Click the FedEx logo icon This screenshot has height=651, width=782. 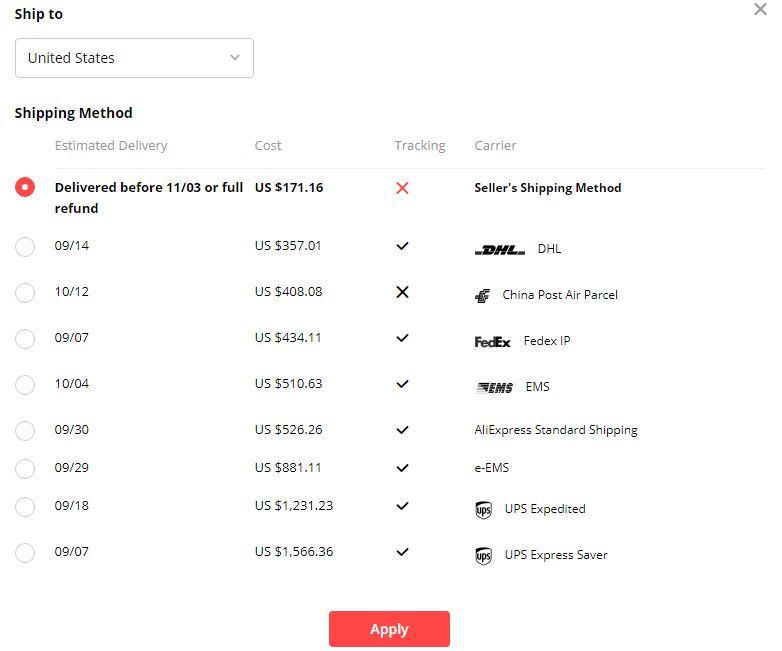(x=492, y=342)
